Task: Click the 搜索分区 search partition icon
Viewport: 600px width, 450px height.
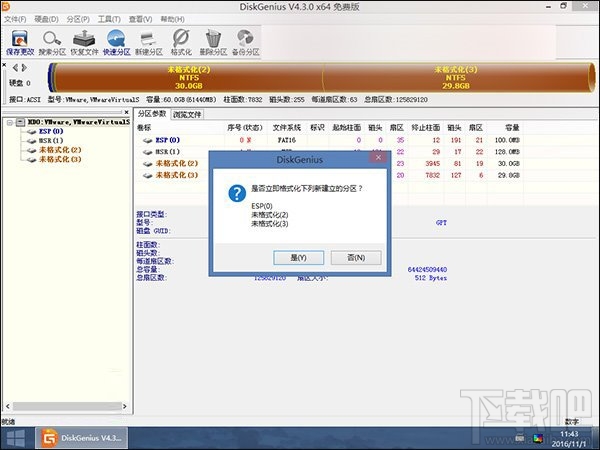Action: point(52,42)
